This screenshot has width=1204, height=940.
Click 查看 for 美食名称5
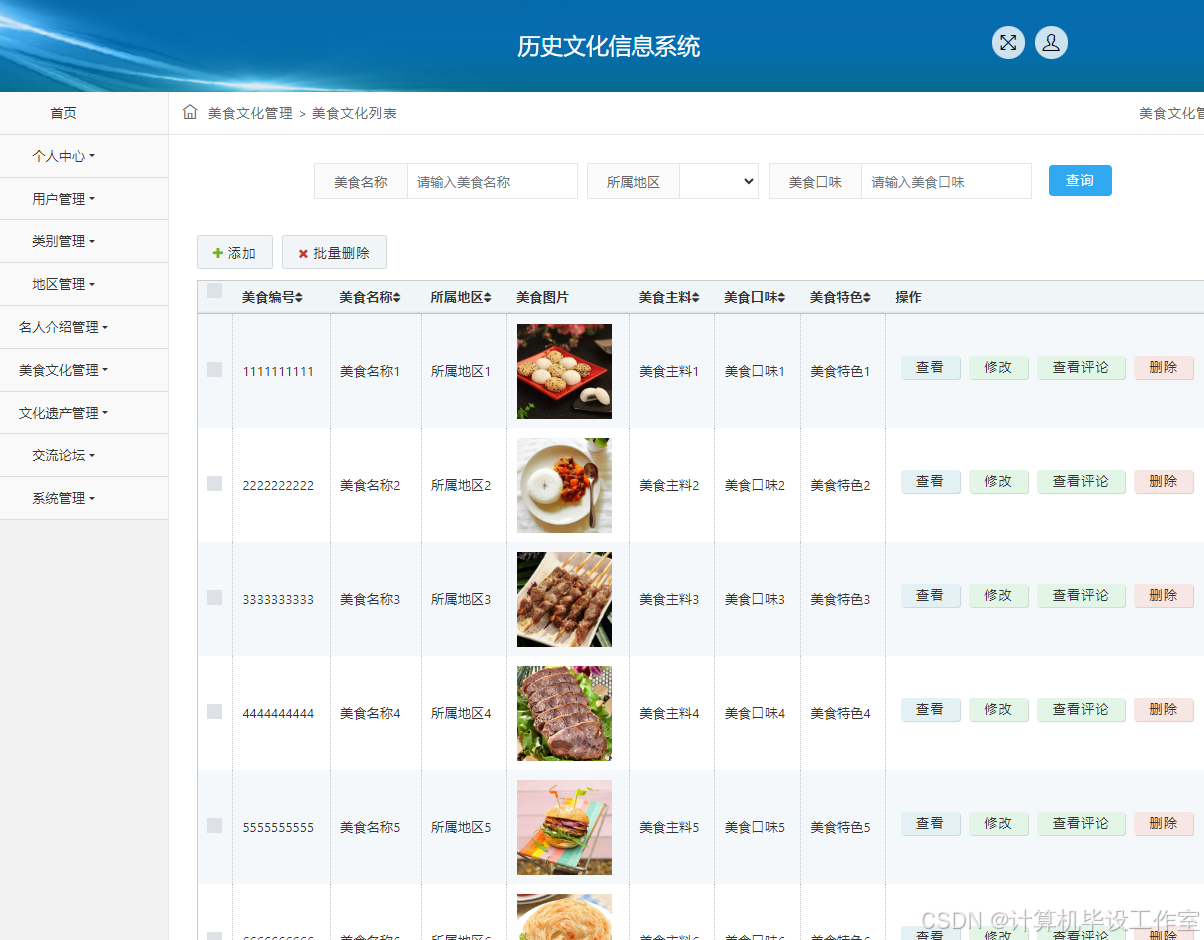931,824
